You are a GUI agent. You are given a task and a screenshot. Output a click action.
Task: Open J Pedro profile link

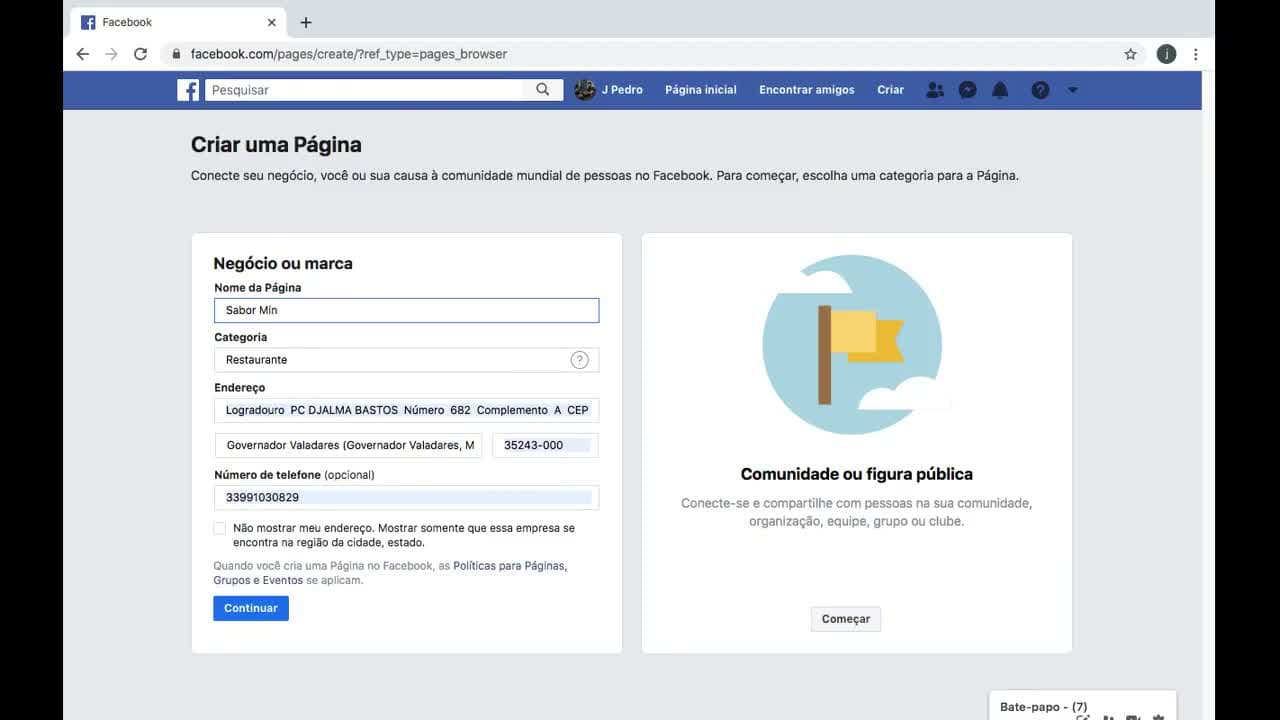[x=622, y=90]
